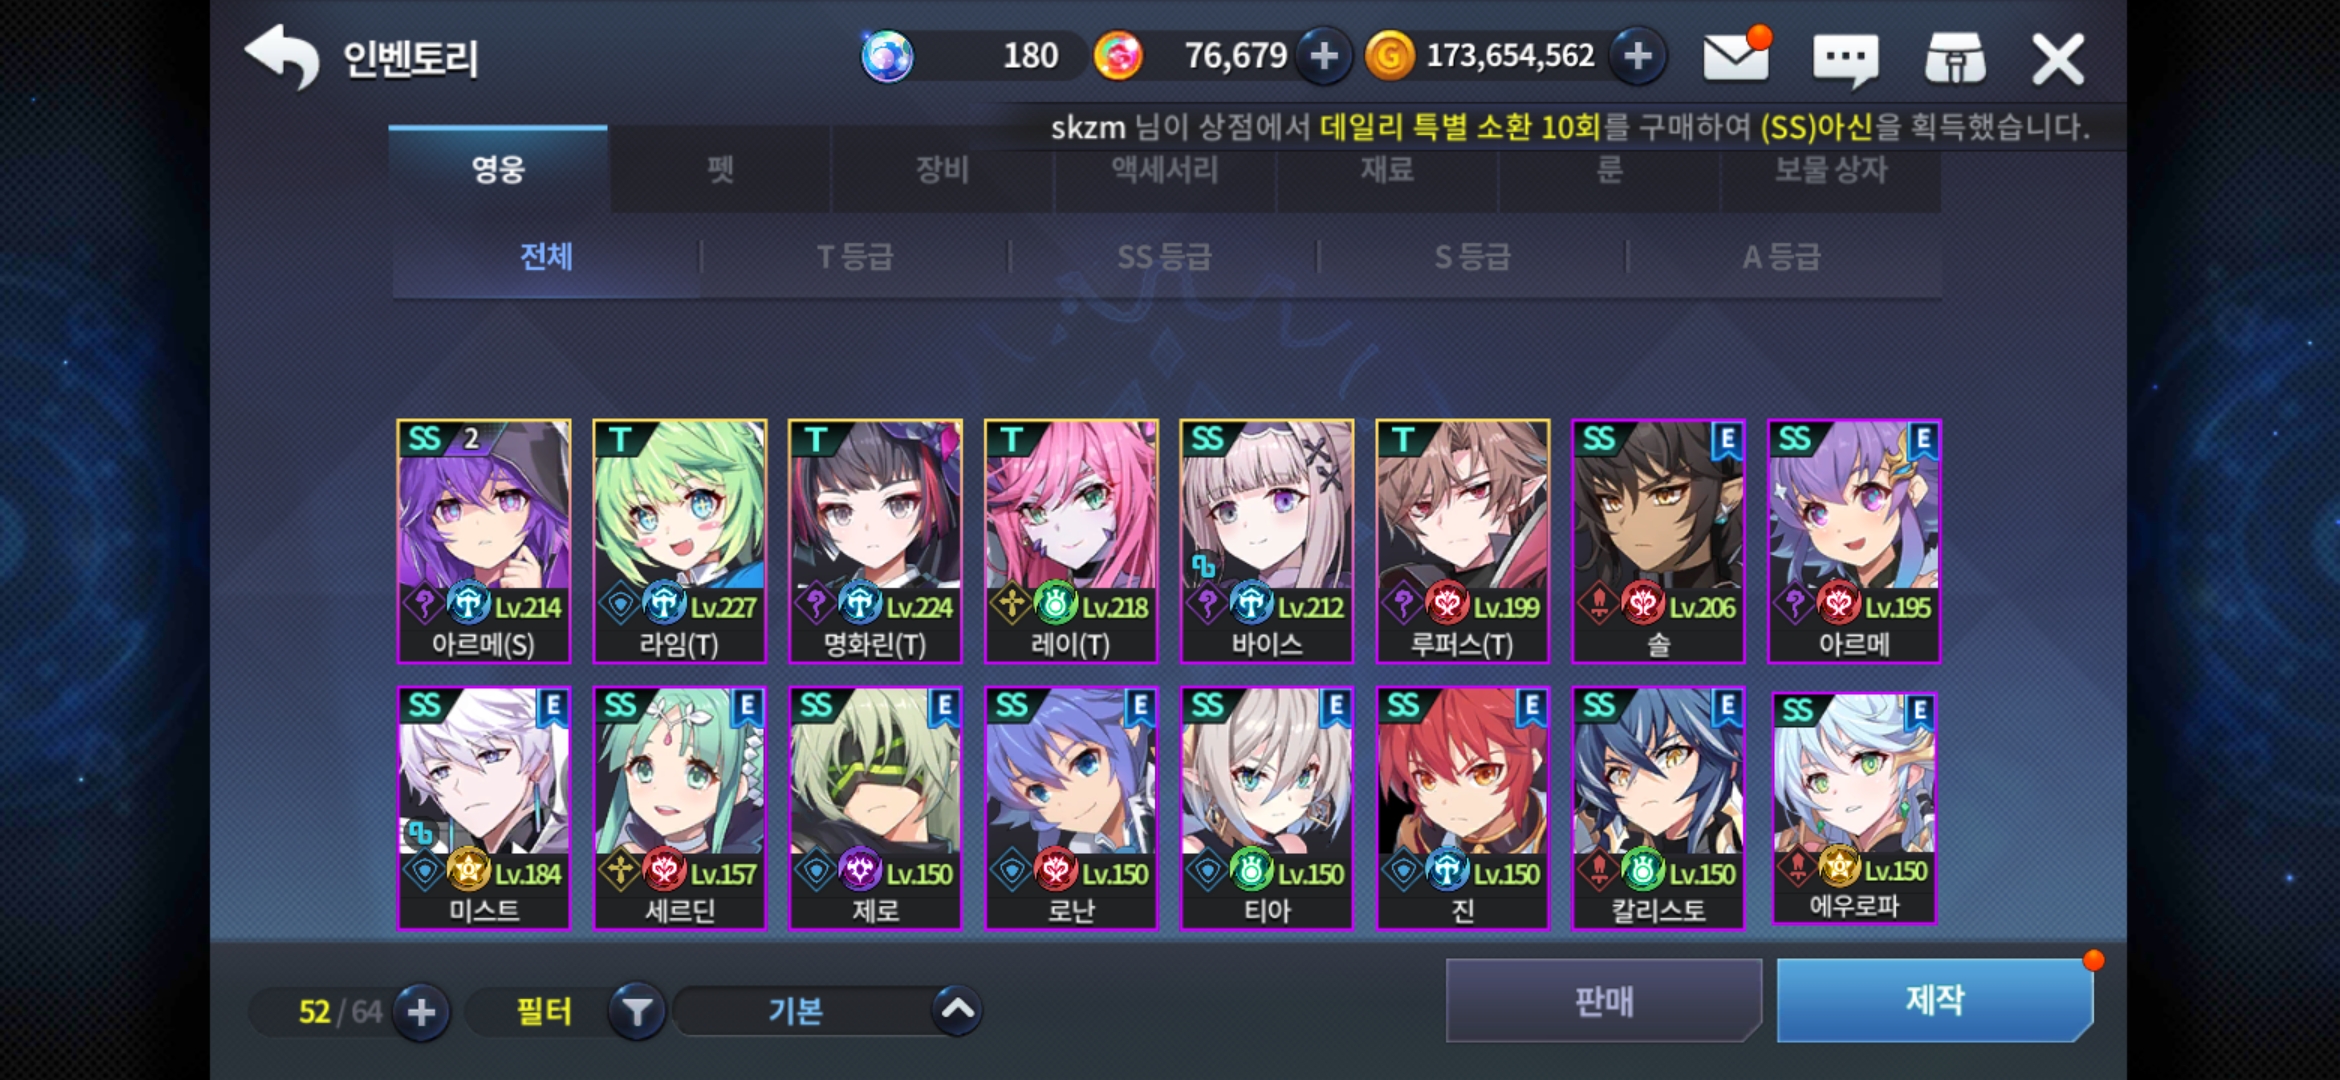The image size is (2340, 1080).
Task: Click the funnel filter icon
Action: 637,1012
